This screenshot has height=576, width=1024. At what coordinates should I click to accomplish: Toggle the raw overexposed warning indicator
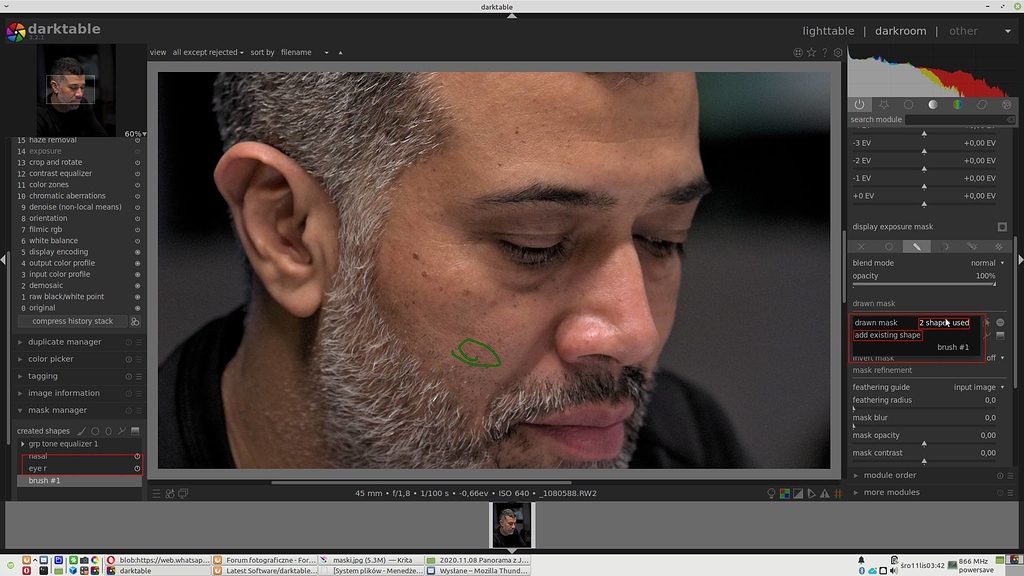point(785,493)
